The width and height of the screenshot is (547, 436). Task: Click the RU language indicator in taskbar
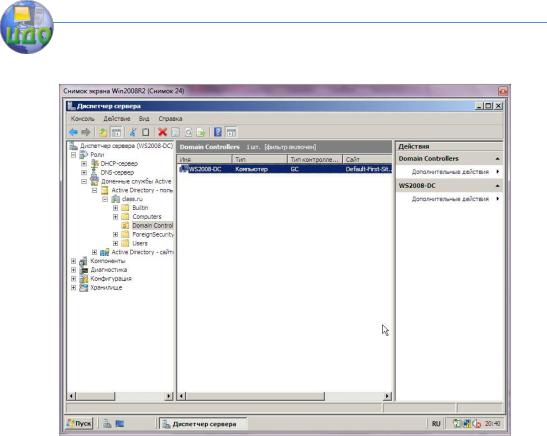[x=436, y=423]
